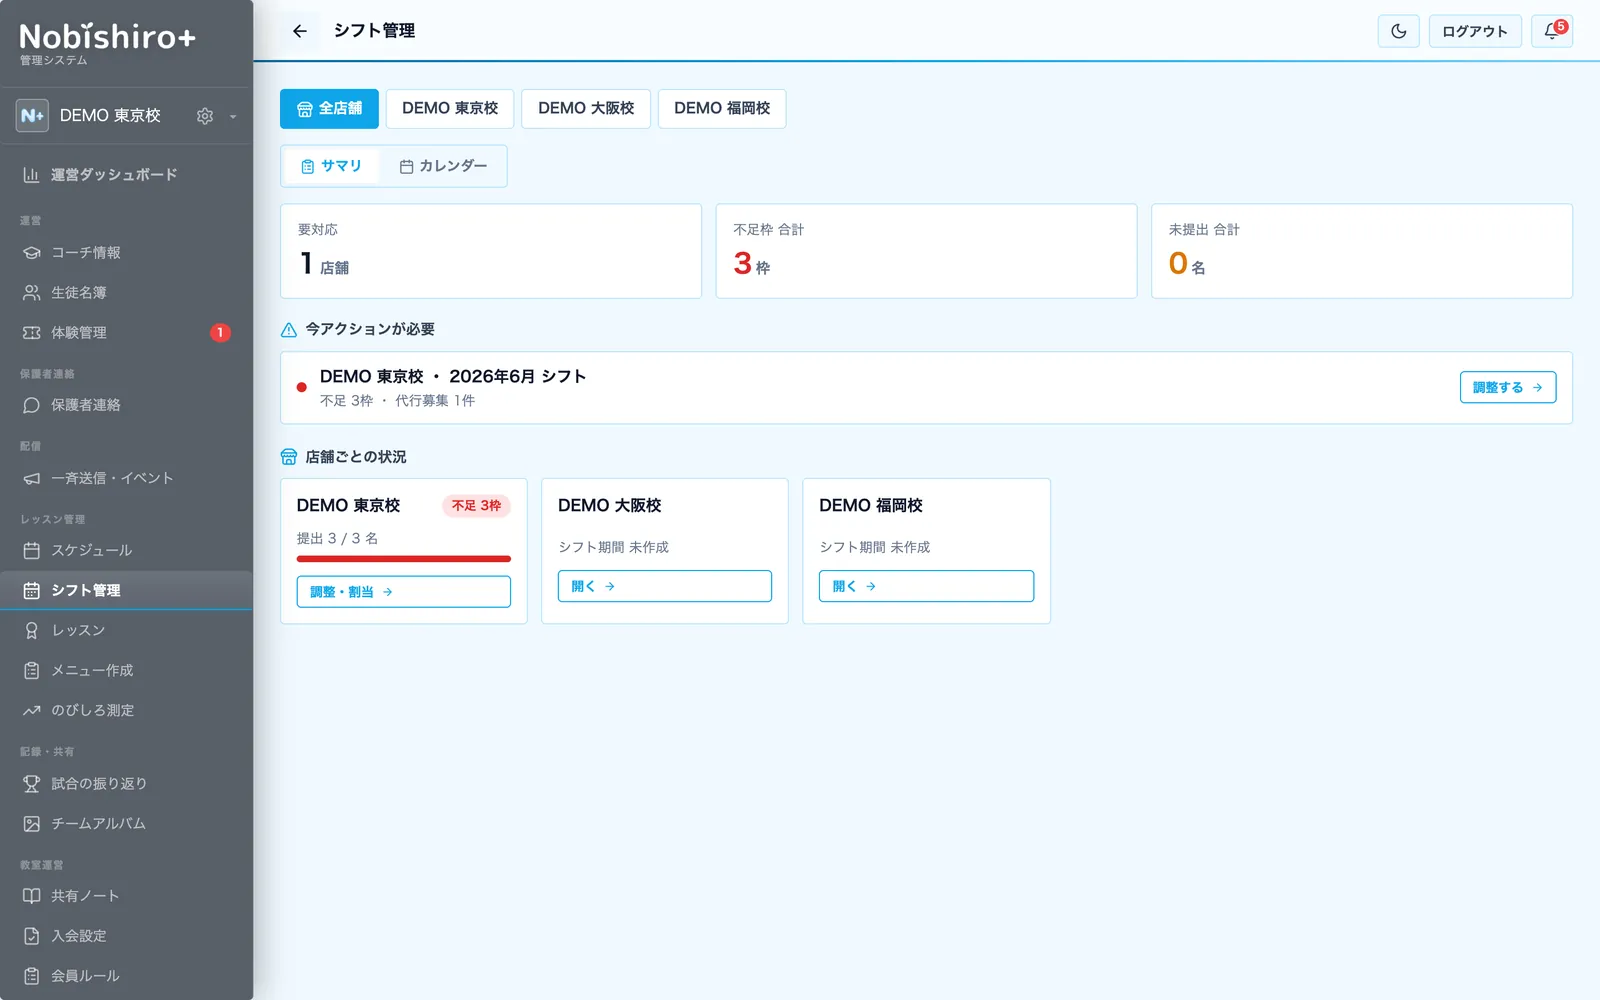Go to 保護者連絡 in the sidebar
Viewport: 1600px width, 1000px height.
click(x=126, y=405)
